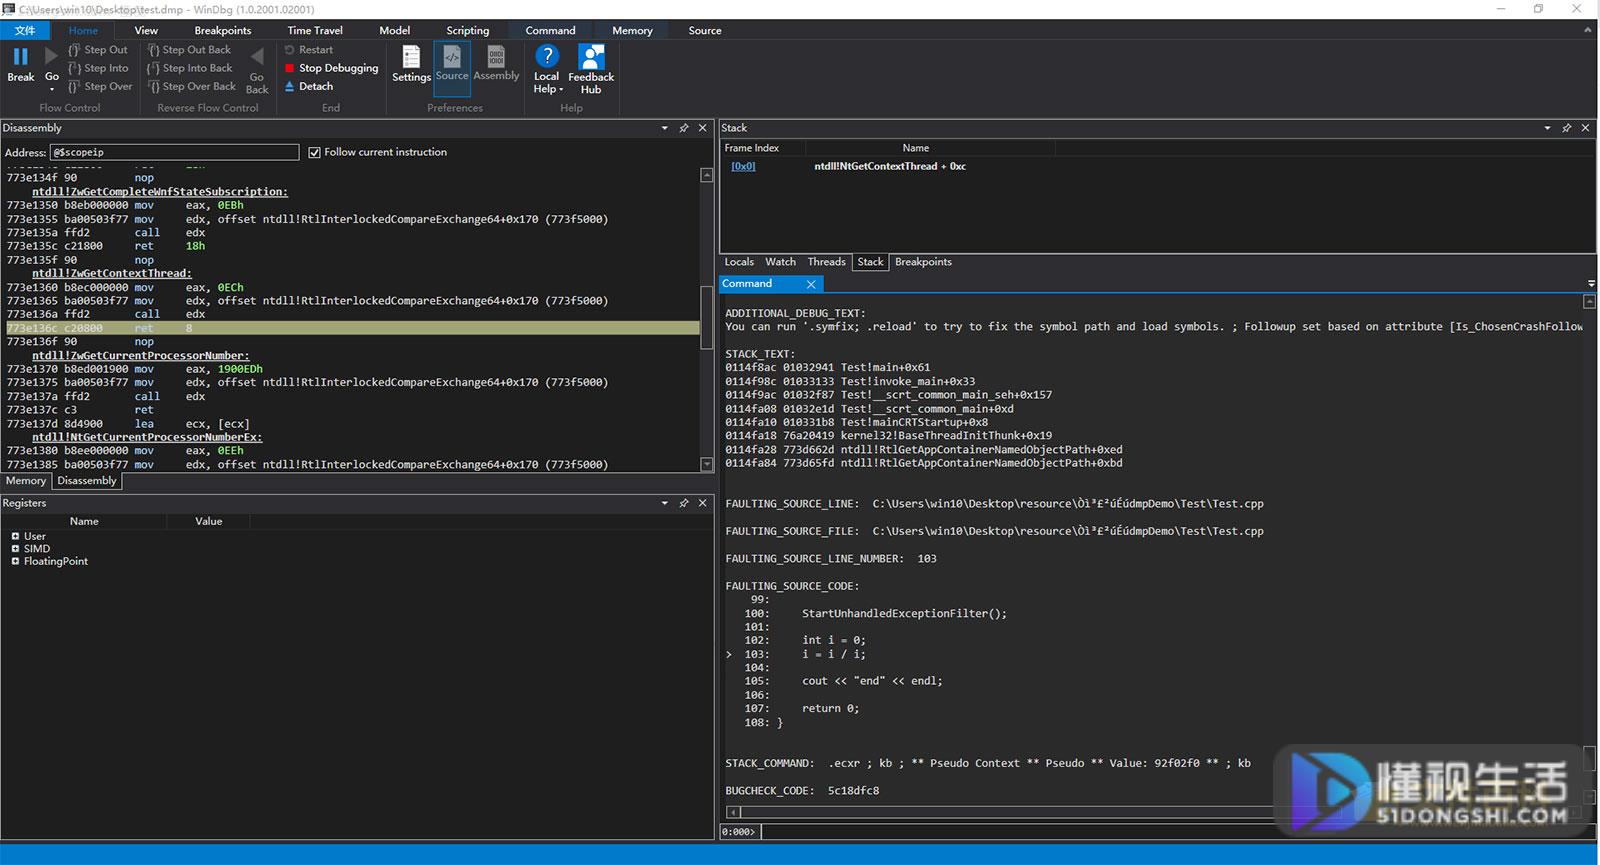The image size is (1600, 865).
Task: Select highlighted ret 8 instruction line
Action: pyautogui.click(x=352, y=328)
